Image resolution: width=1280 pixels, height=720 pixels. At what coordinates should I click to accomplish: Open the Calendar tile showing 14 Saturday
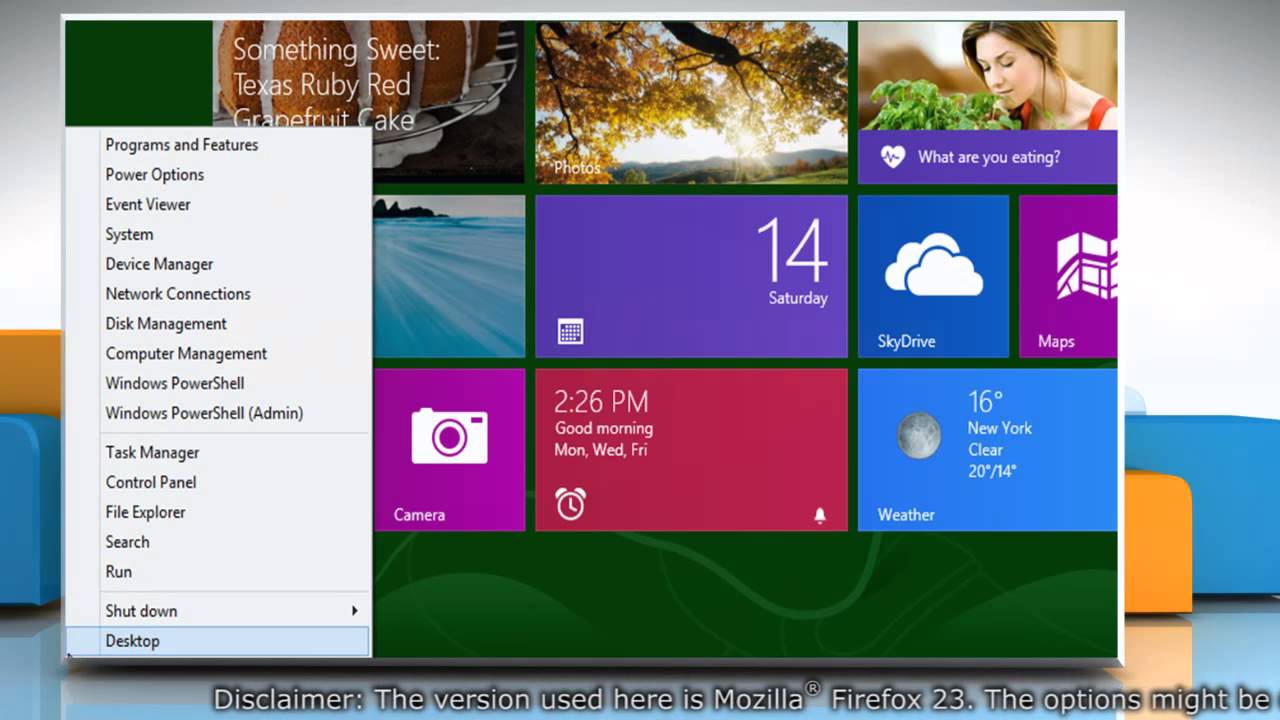point(691,276)
